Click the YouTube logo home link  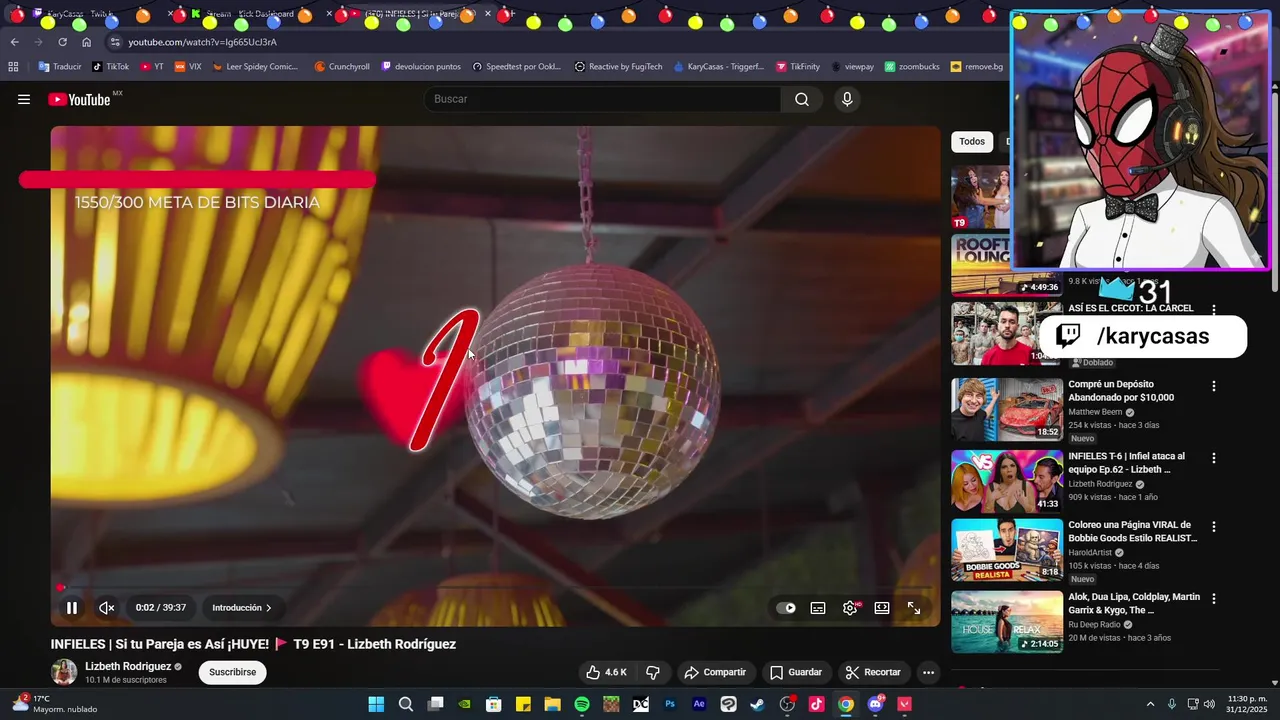79,99
